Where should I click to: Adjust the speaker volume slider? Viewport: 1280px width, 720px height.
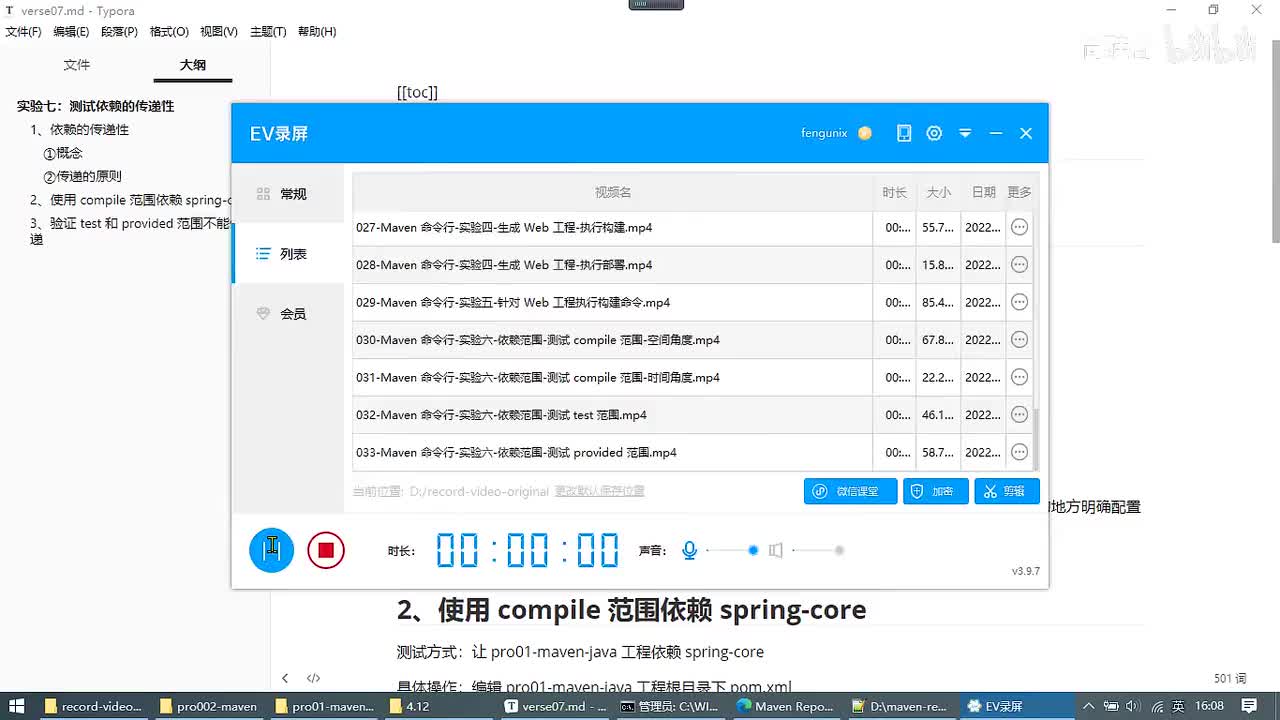818,550
